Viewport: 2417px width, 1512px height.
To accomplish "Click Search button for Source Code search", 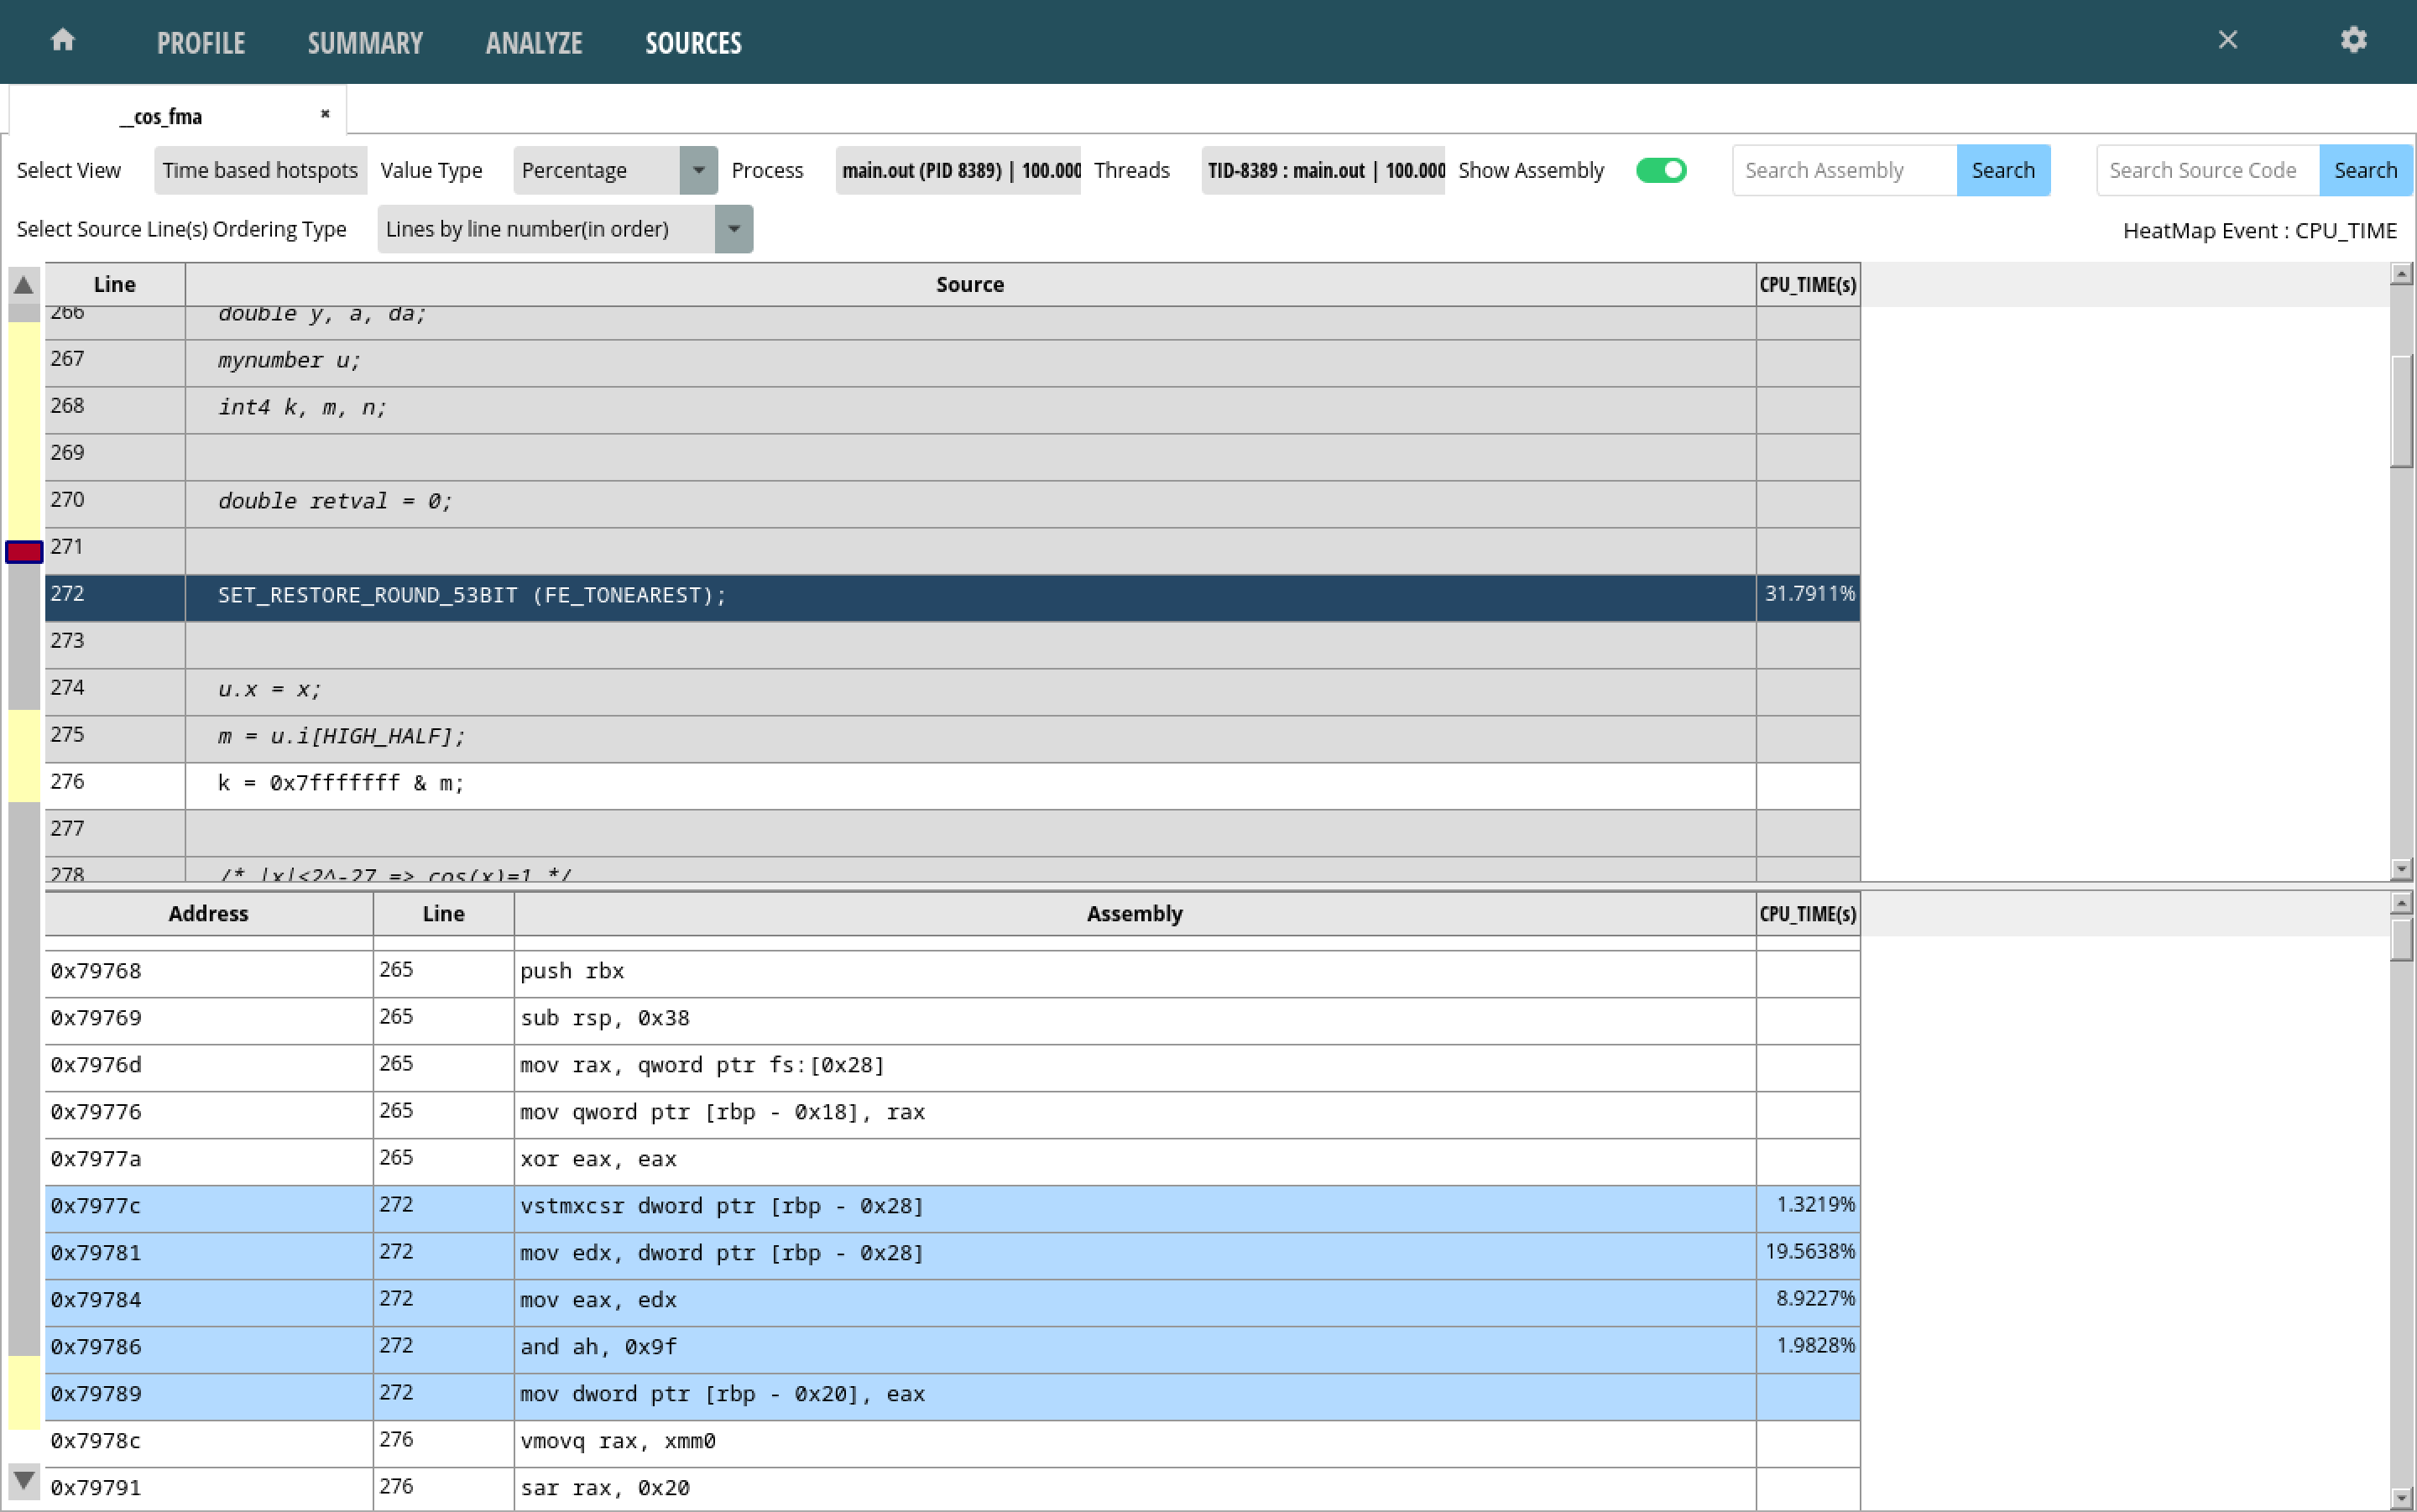I will pyautogui.click(x=2365, y=169).
